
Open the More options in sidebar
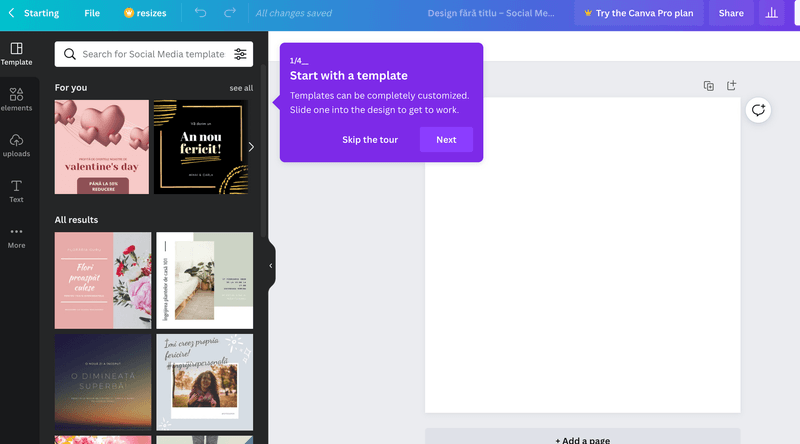(16, 237)
